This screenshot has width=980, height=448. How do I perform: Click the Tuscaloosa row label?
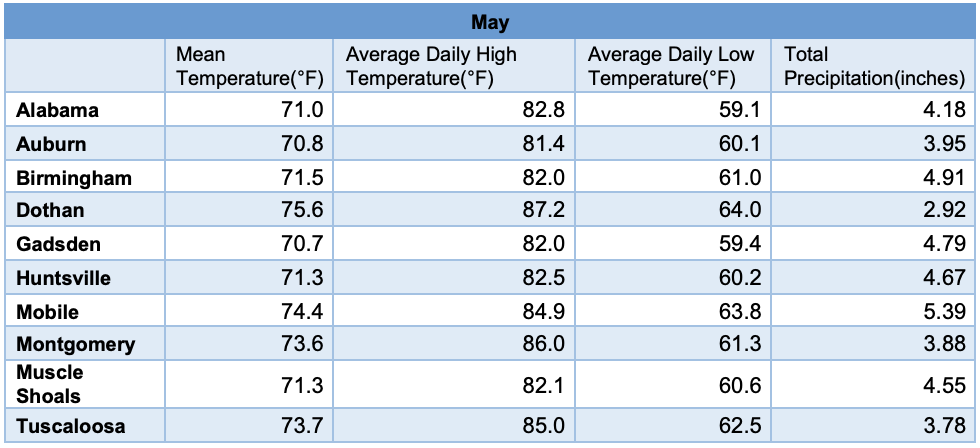tap(71, 426)
